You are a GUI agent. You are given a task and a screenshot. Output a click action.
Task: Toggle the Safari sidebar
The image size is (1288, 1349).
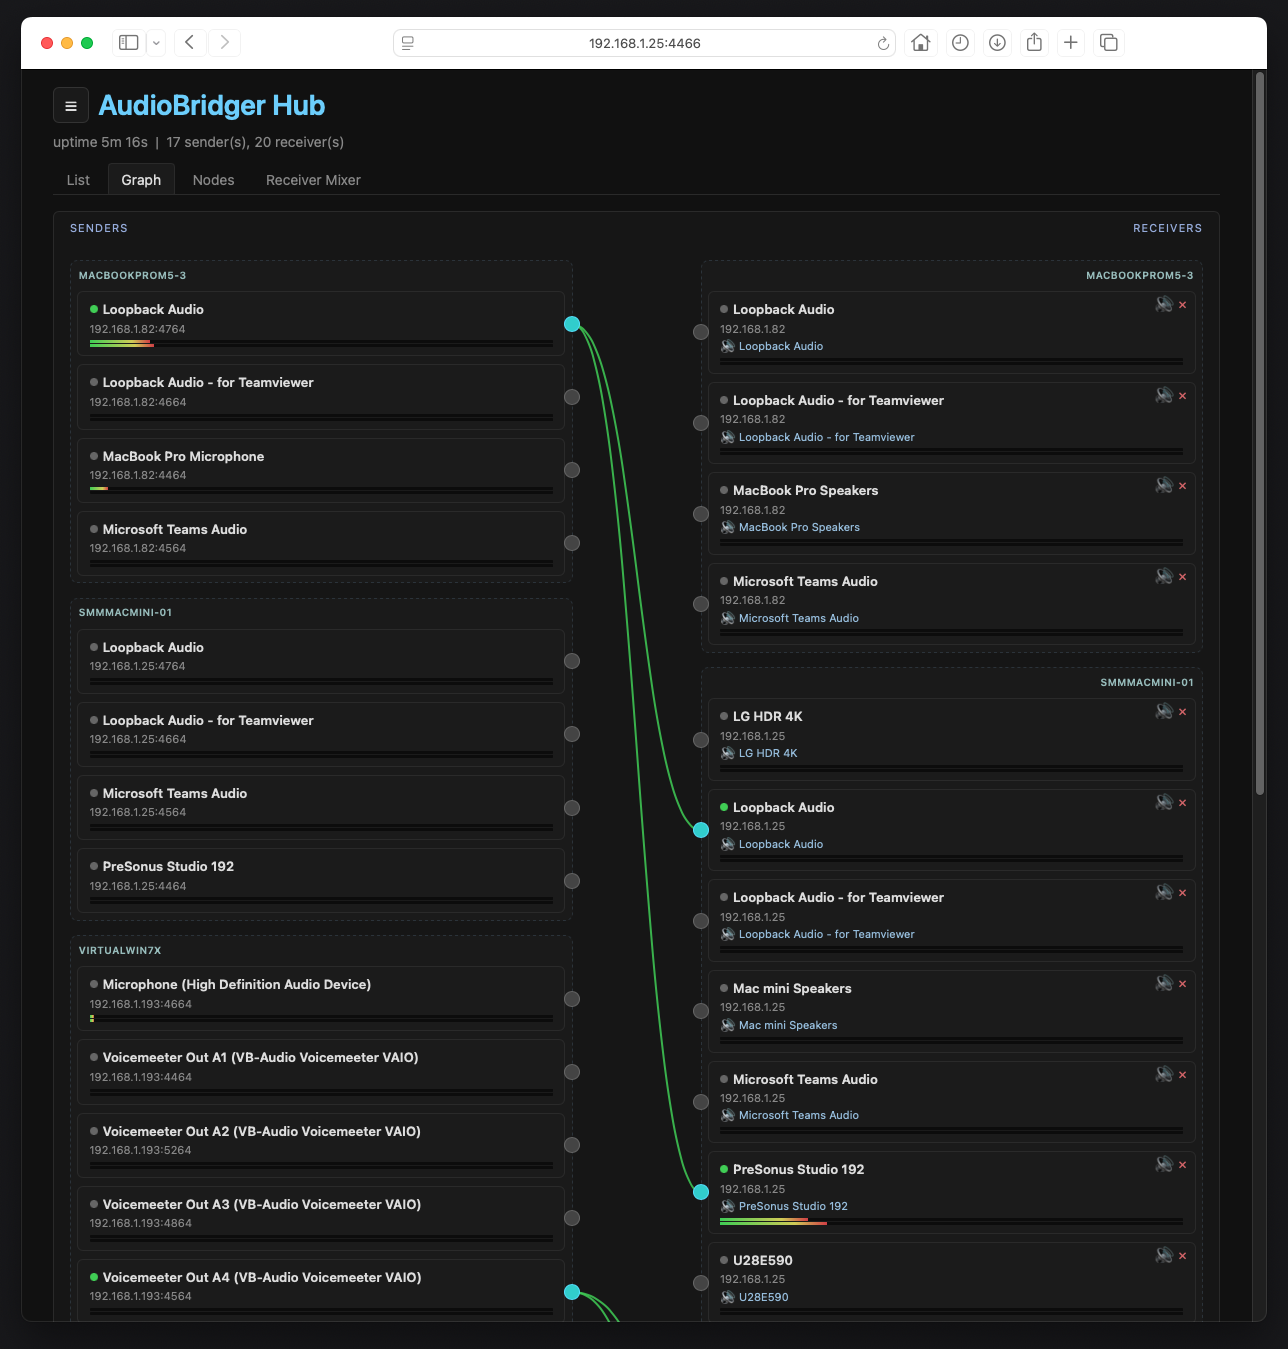click(x=128, y=42)
